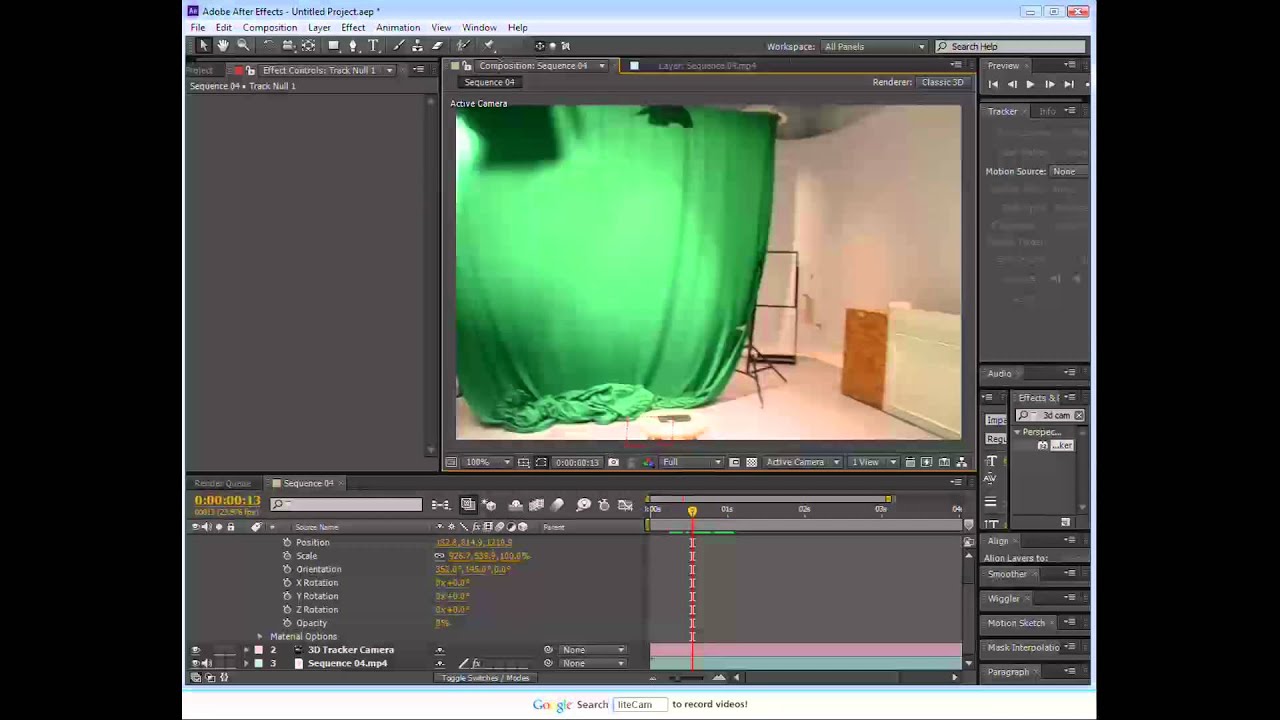1280x720 pixels.
Task: Open the Workspace All Panels dropdown
Action: 874,46
